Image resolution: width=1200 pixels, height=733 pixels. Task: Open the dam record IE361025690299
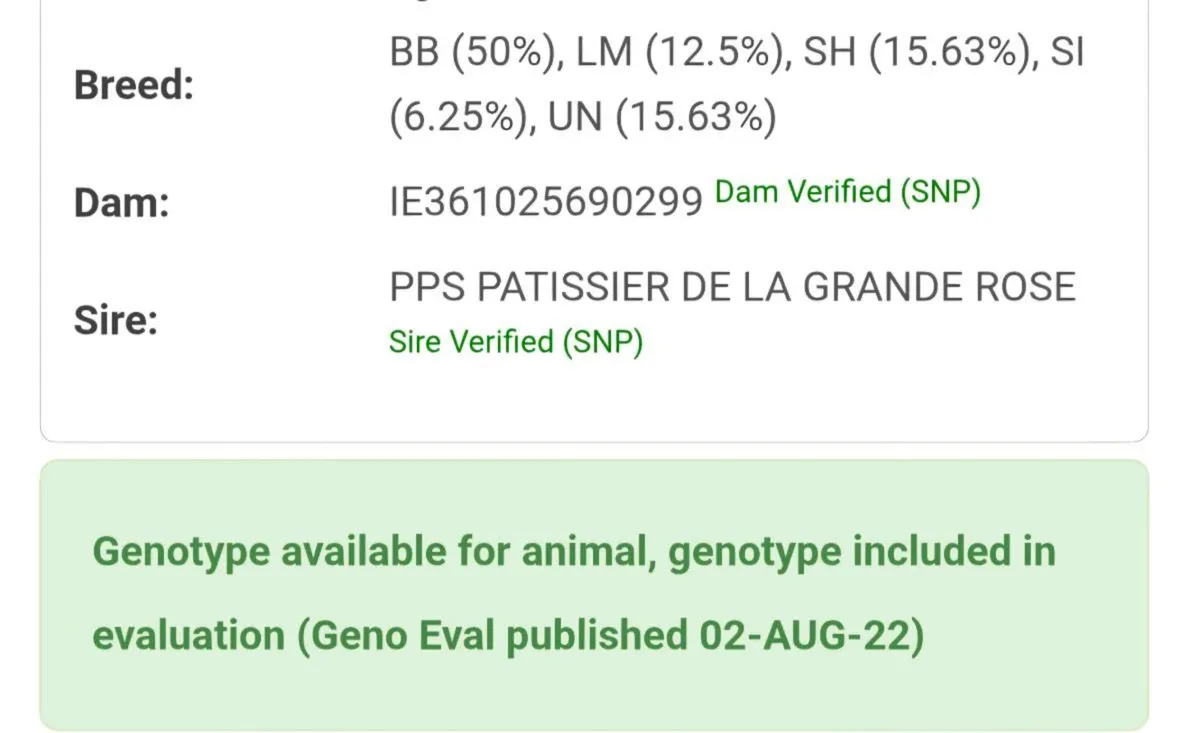[546, 203]
